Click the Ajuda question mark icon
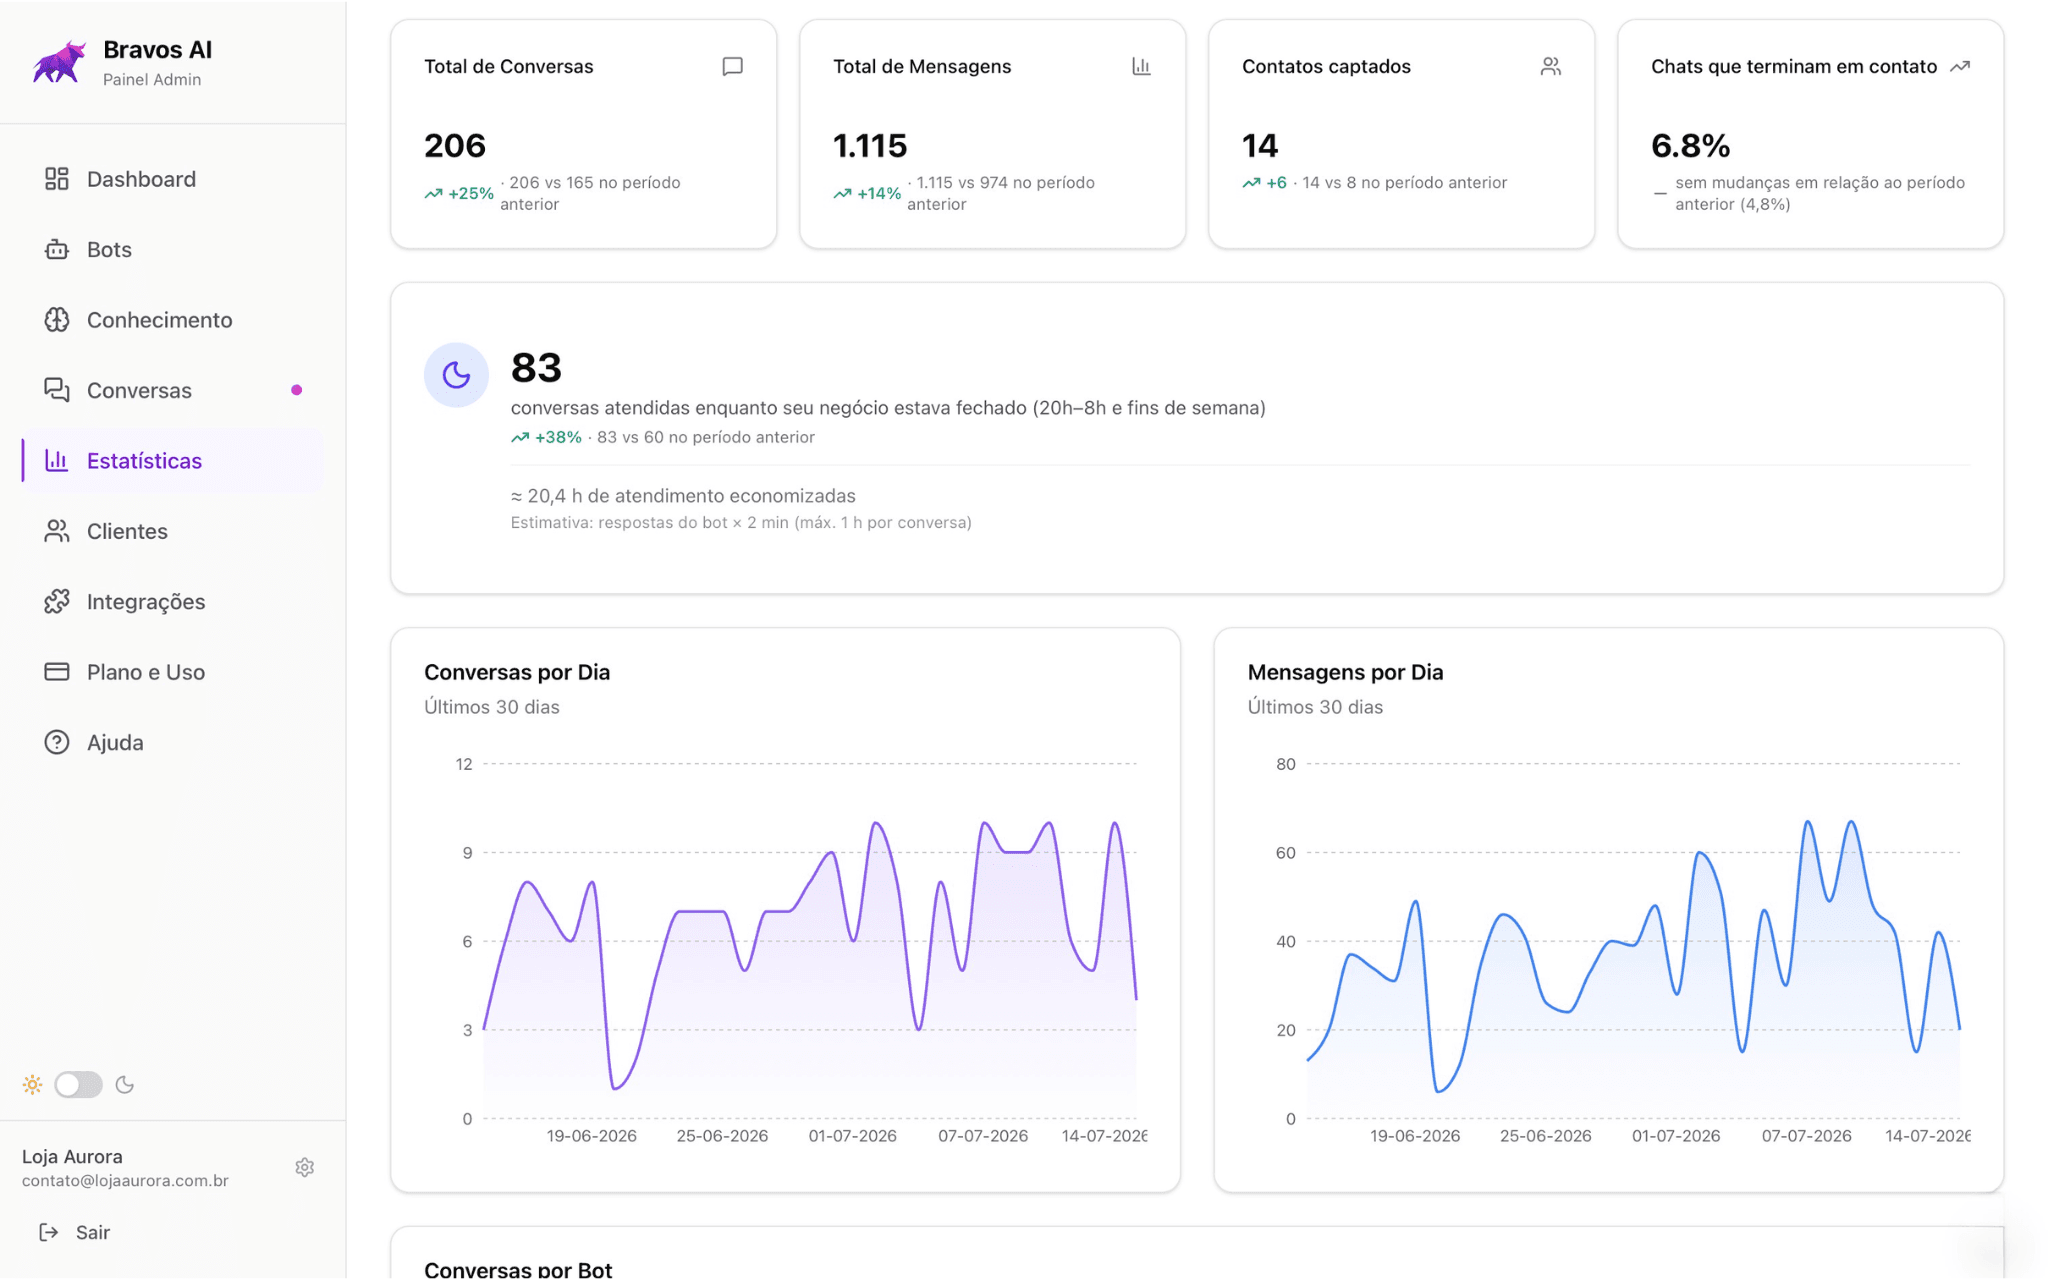The image size is (2048, 1280). pos(57,742)
